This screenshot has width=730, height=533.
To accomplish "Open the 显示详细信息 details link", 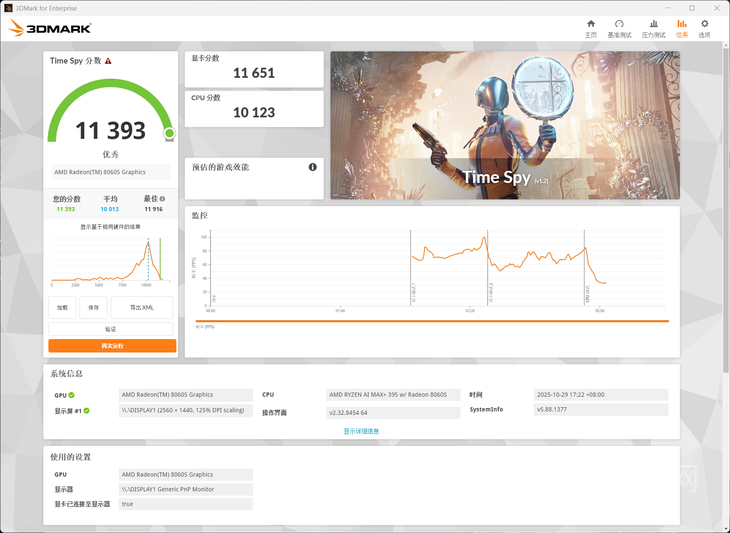I will pos(361,431).
